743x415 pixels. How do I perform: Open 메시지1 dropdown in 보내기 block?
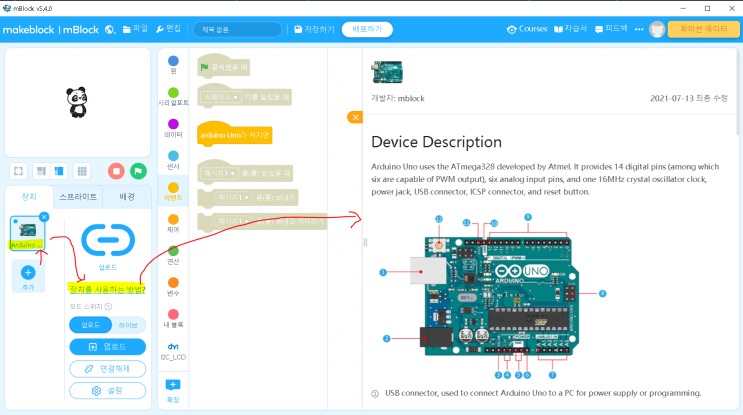click(x=233, y=197)
